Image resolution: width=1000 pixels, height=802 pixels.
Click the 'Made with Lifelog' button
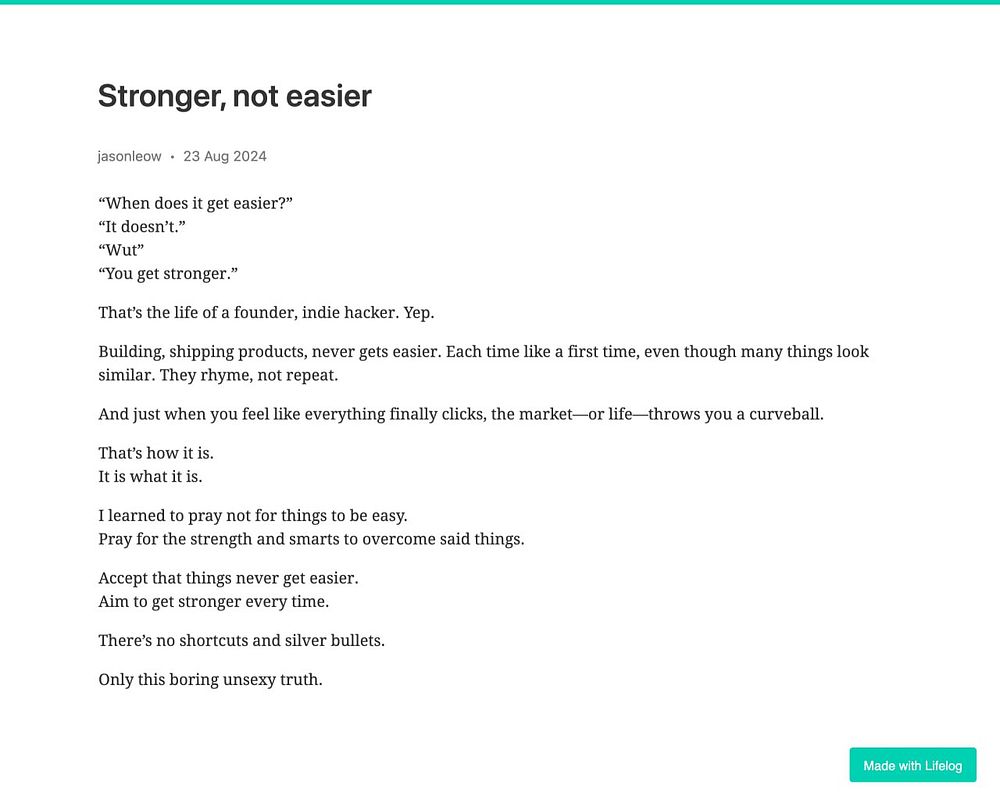point(912,765)
